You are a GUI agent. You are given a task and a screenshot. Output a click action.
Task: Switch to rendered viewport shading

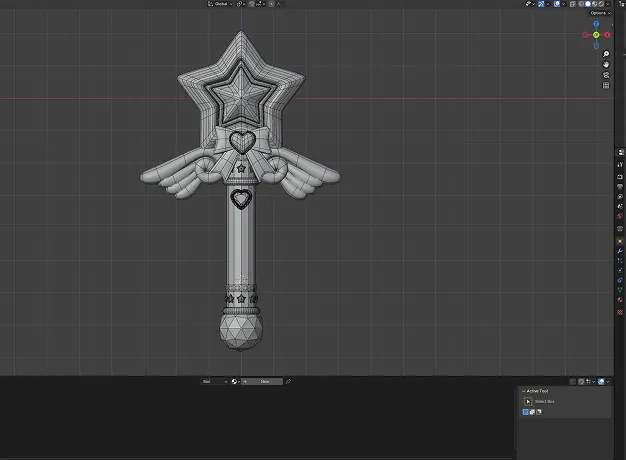pyautogui.click(x=601, y=4)
